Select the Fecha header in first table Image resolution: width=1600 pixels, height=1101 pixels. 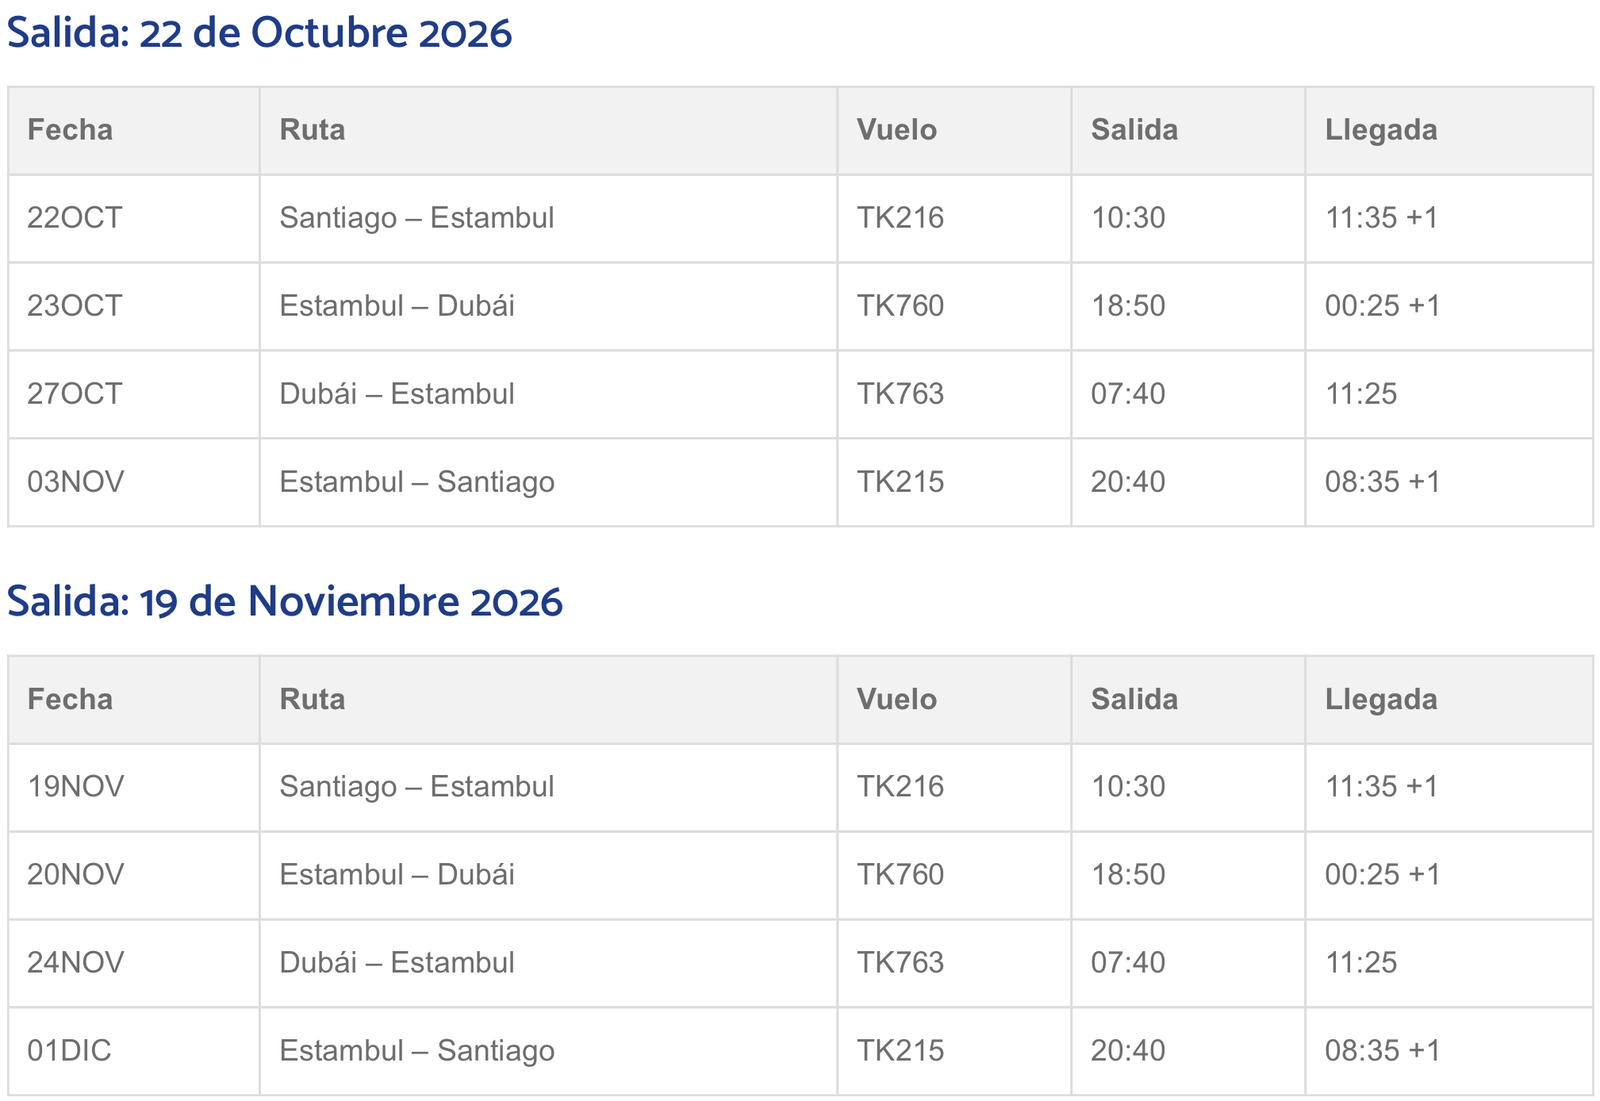click(70, 130)
